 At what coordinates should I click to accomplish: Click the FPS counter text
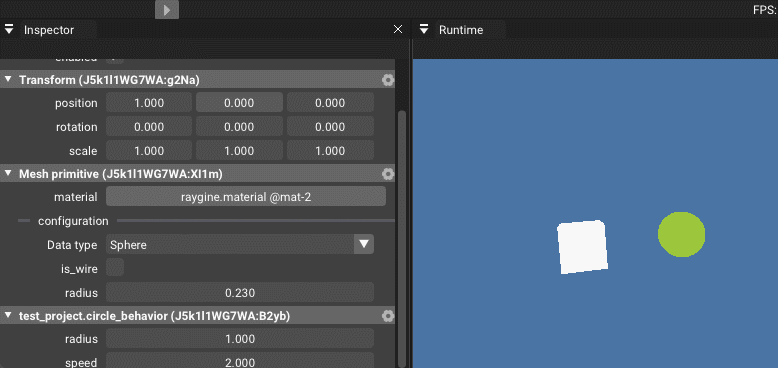pyautogui.click(x=765, y=9)
